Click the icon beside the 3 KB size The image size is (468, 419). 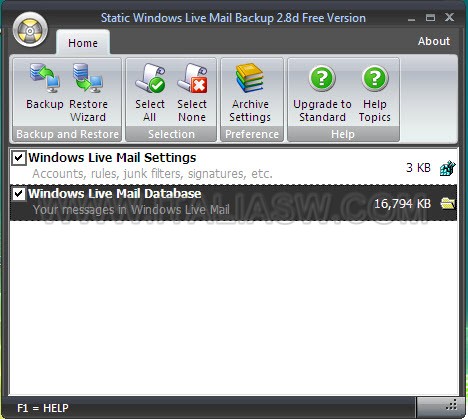coord(447,168)
